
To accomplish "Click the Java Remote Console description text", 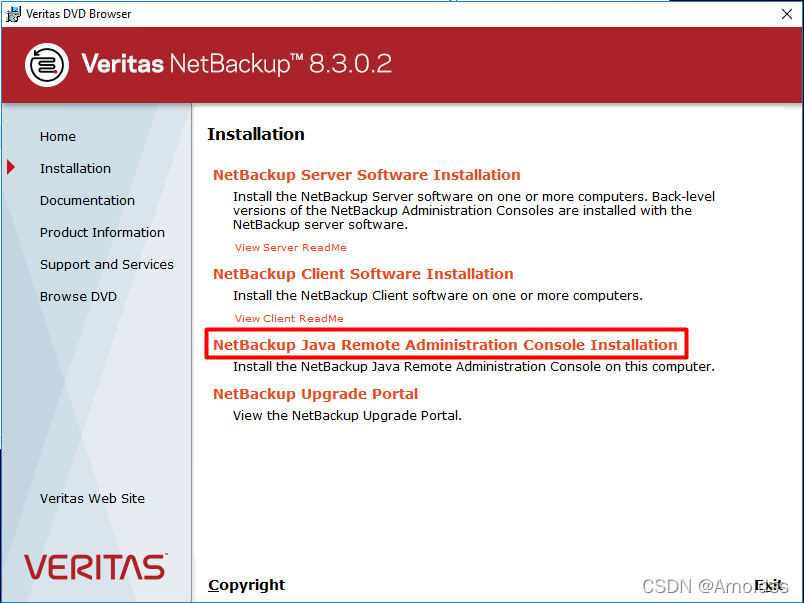I will 473,367.
